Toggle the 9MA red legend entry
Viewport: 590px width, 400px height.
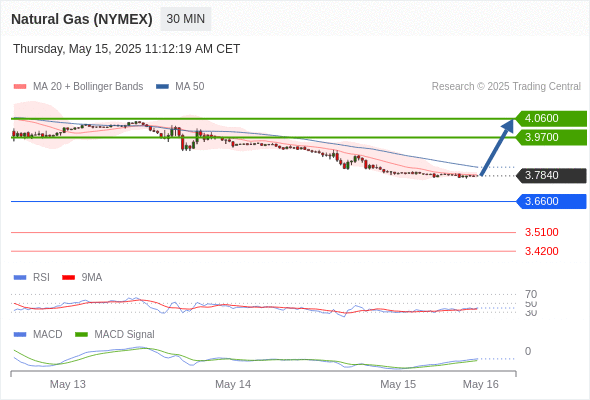tap(82, 277)
